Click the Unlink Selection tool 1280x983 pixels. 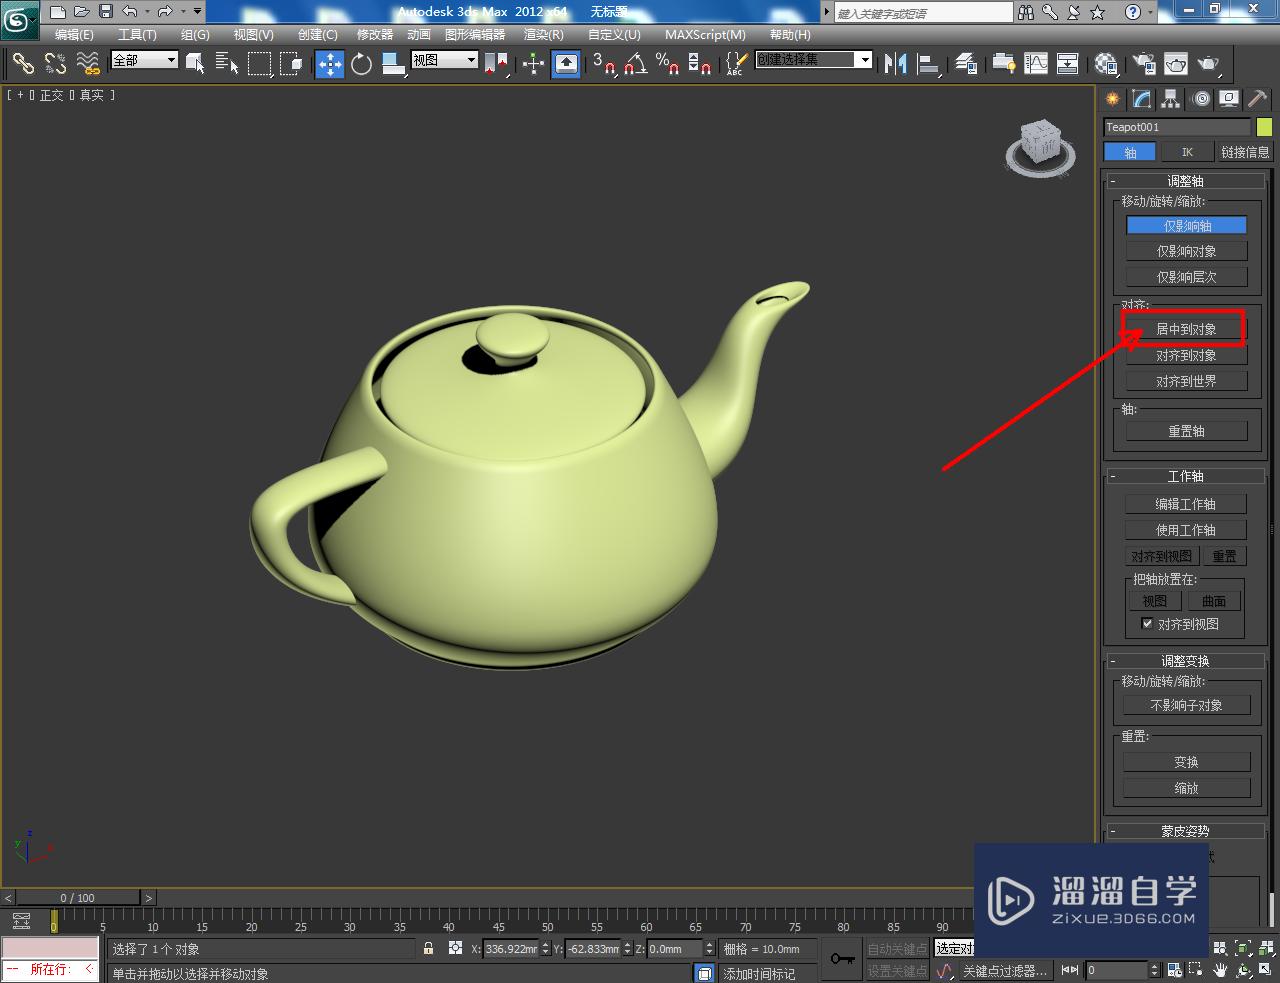[x=55, y=64]
